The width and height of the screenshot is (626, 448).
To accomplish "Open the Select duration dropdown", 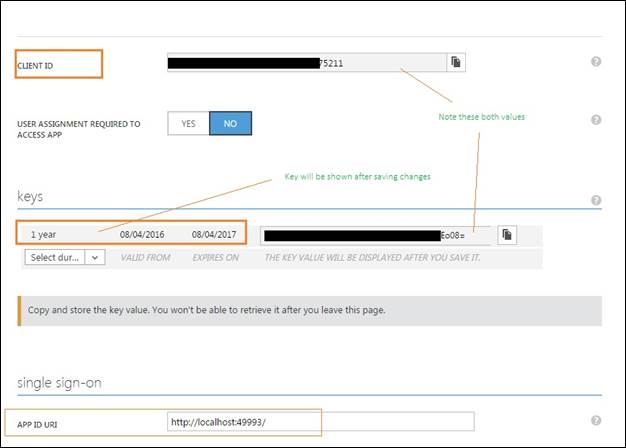I will point(65,258).
